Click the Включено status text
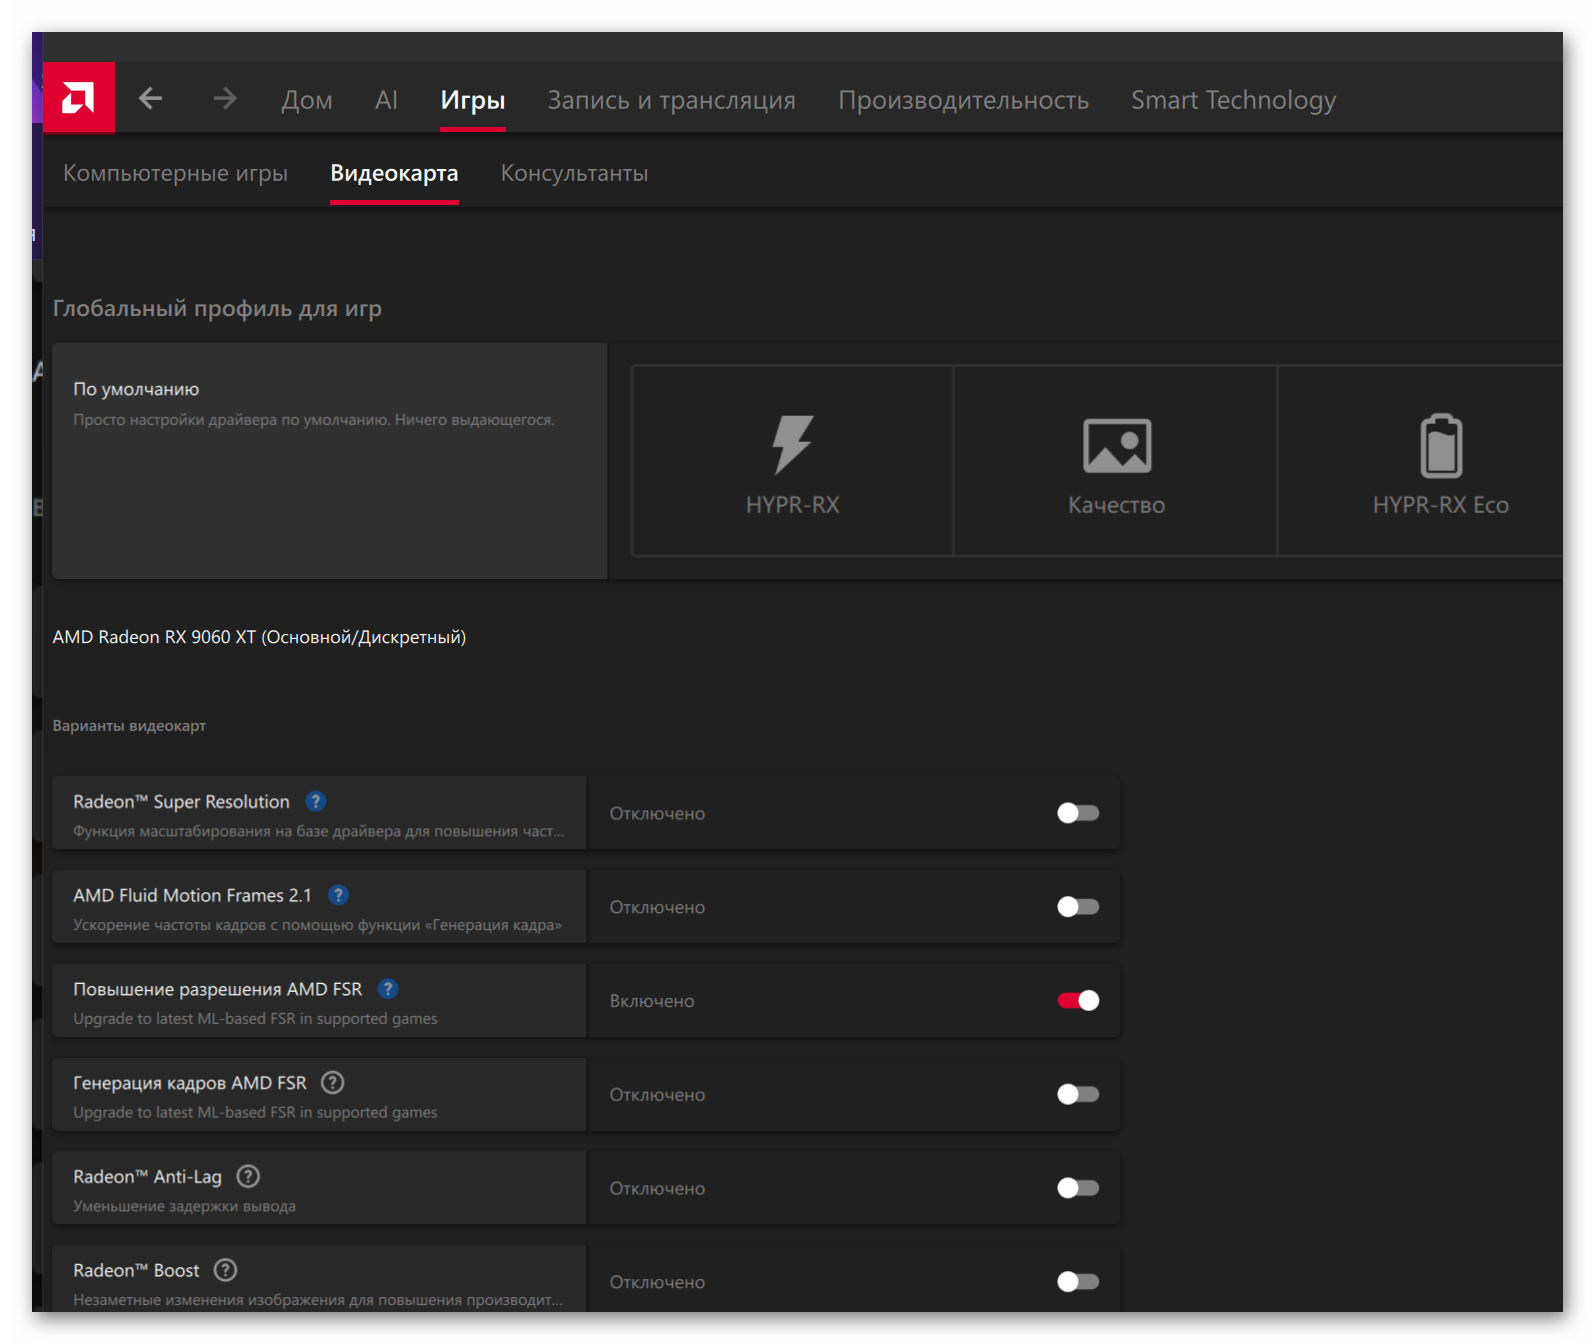 (652, 1001)
